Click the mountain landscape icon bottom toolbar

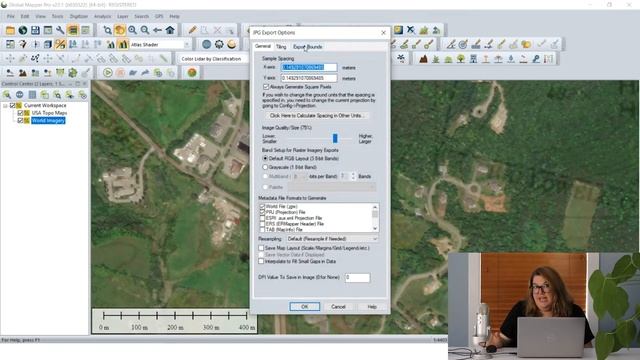(22, 73)
